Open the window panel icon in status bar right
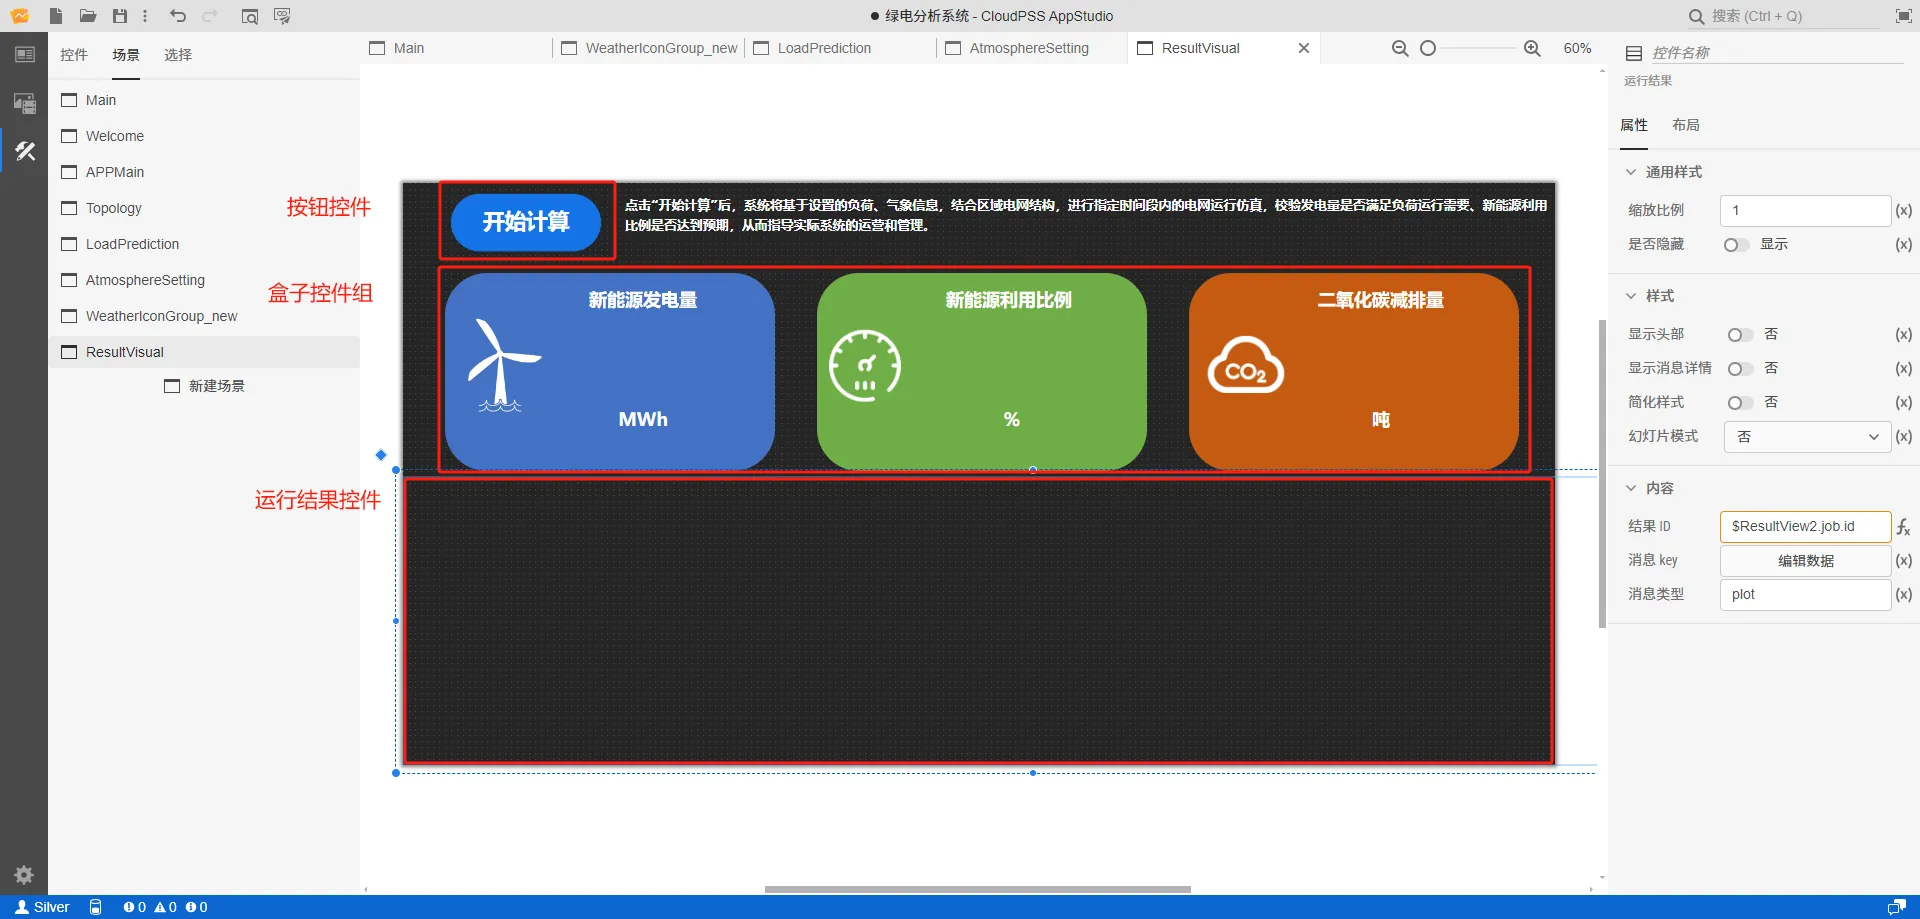The image size is (1920, 919). (x=1896, y=907)
